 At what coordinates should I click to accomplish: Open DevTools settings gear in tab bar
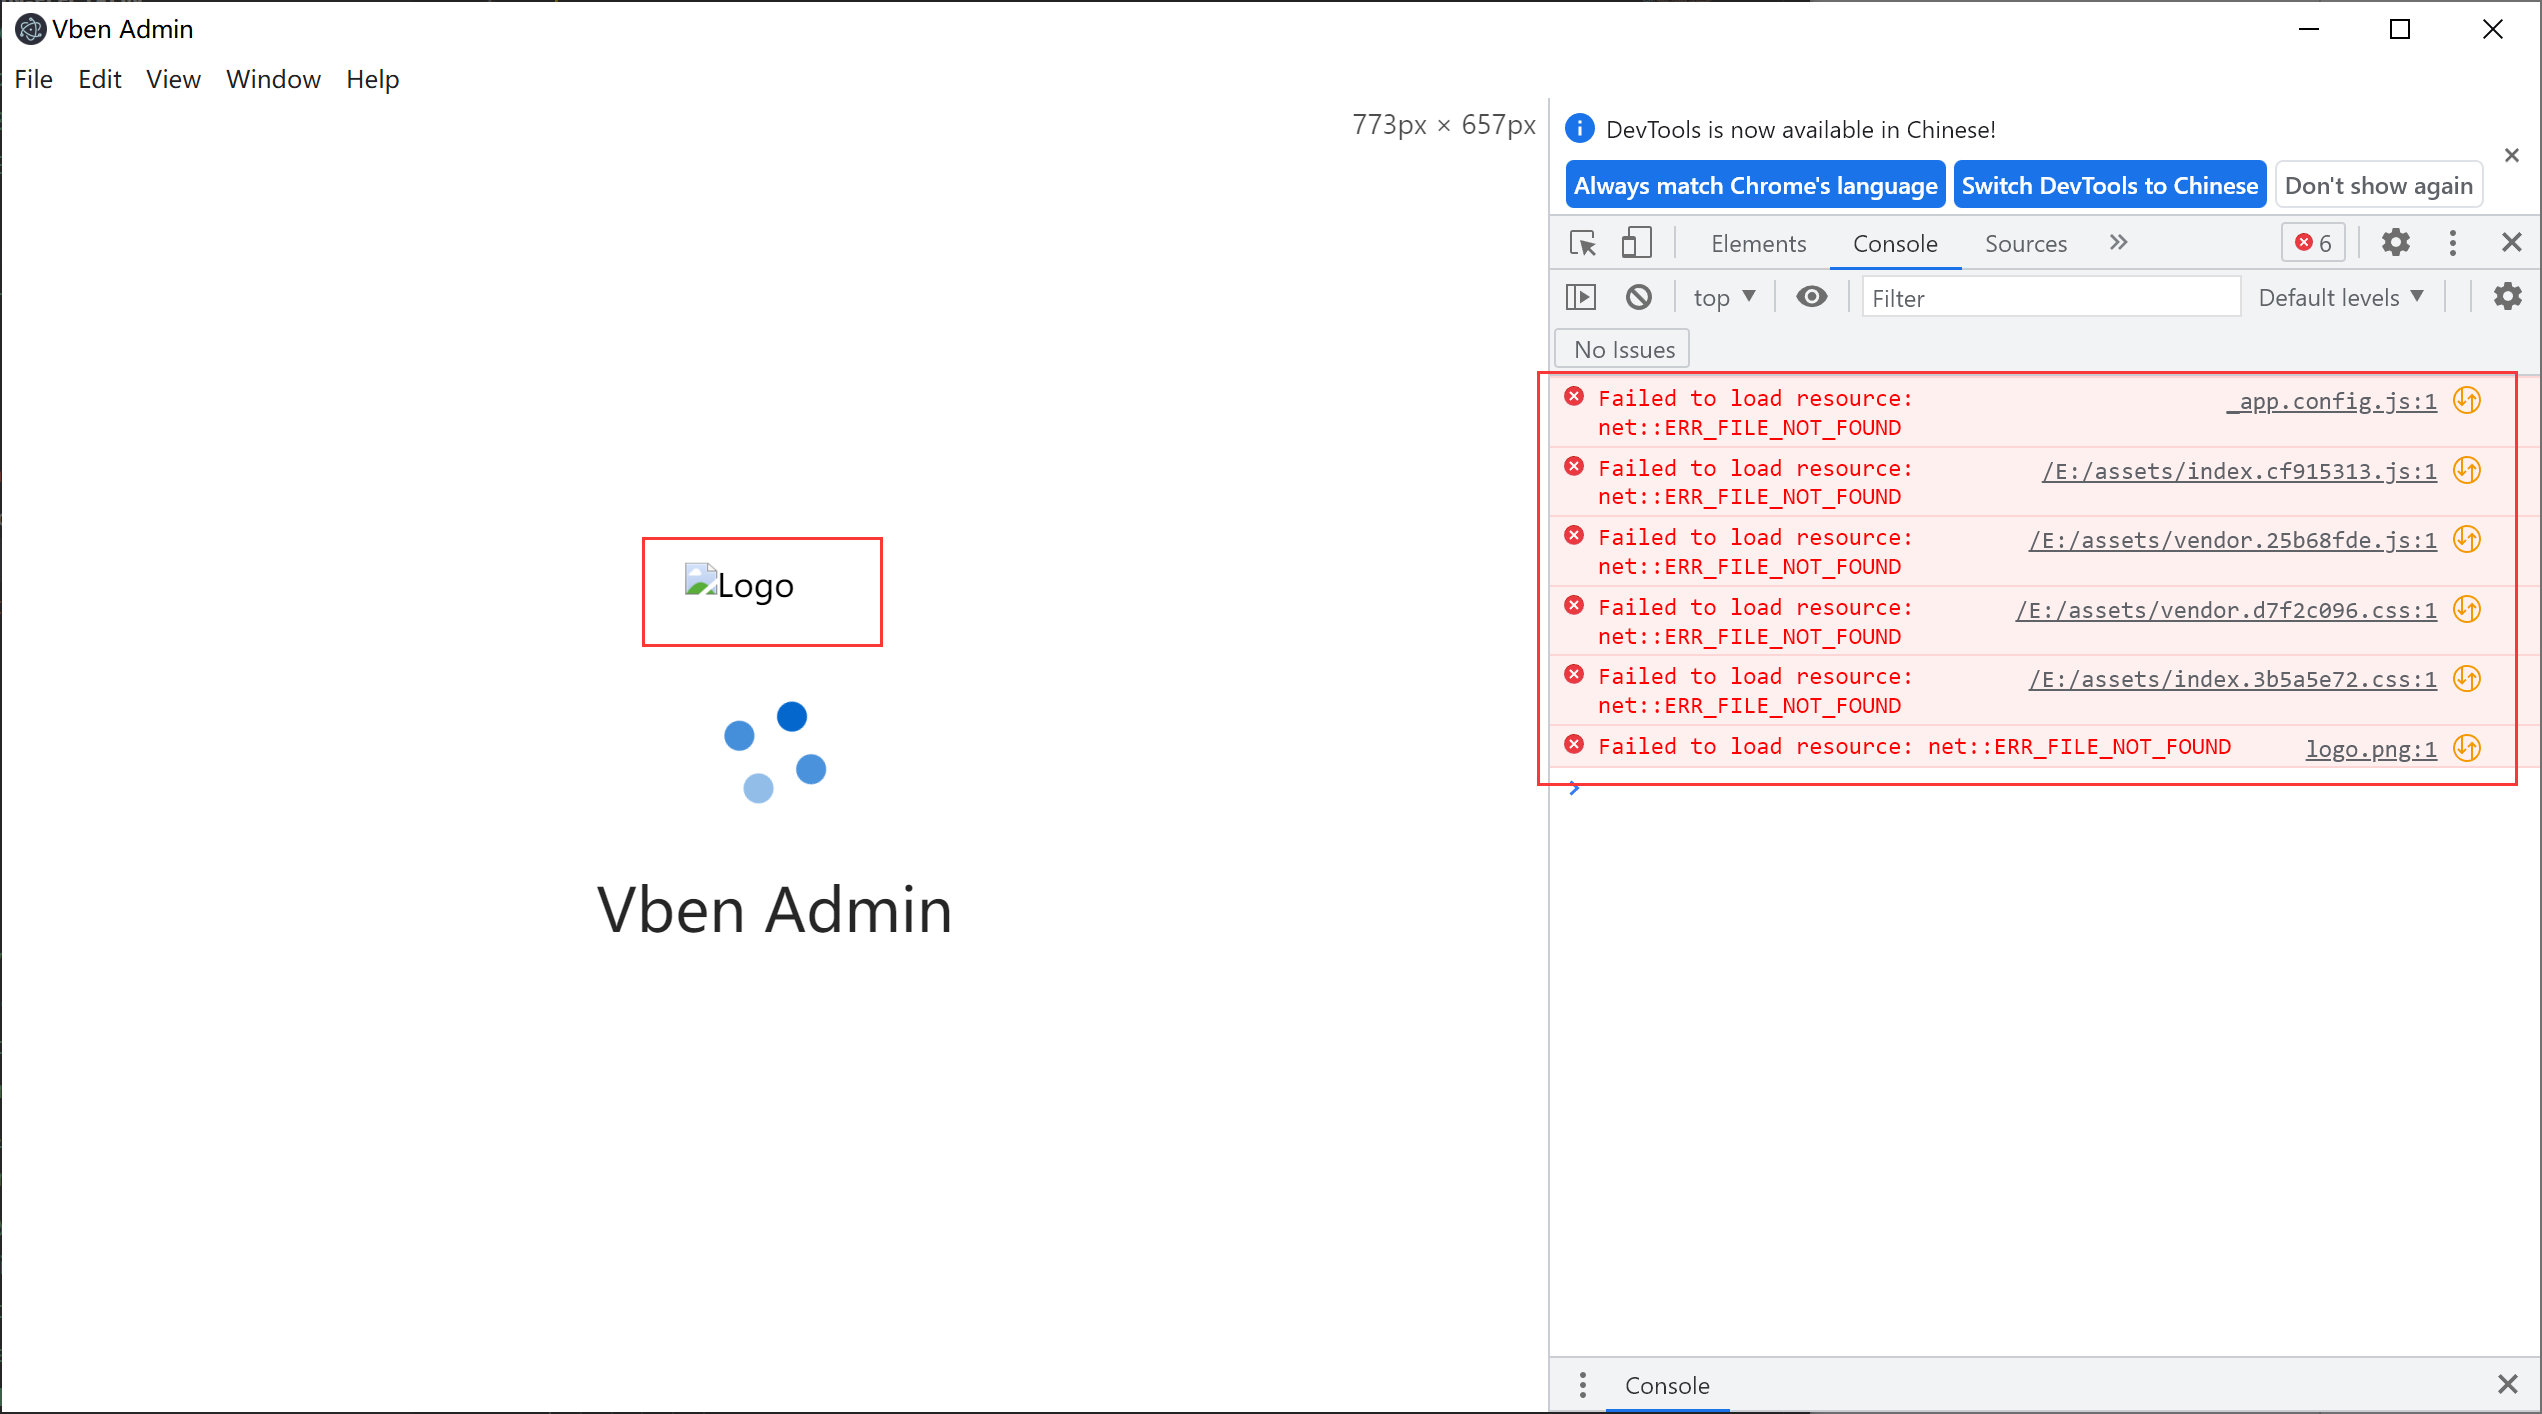pos(2395,243)
